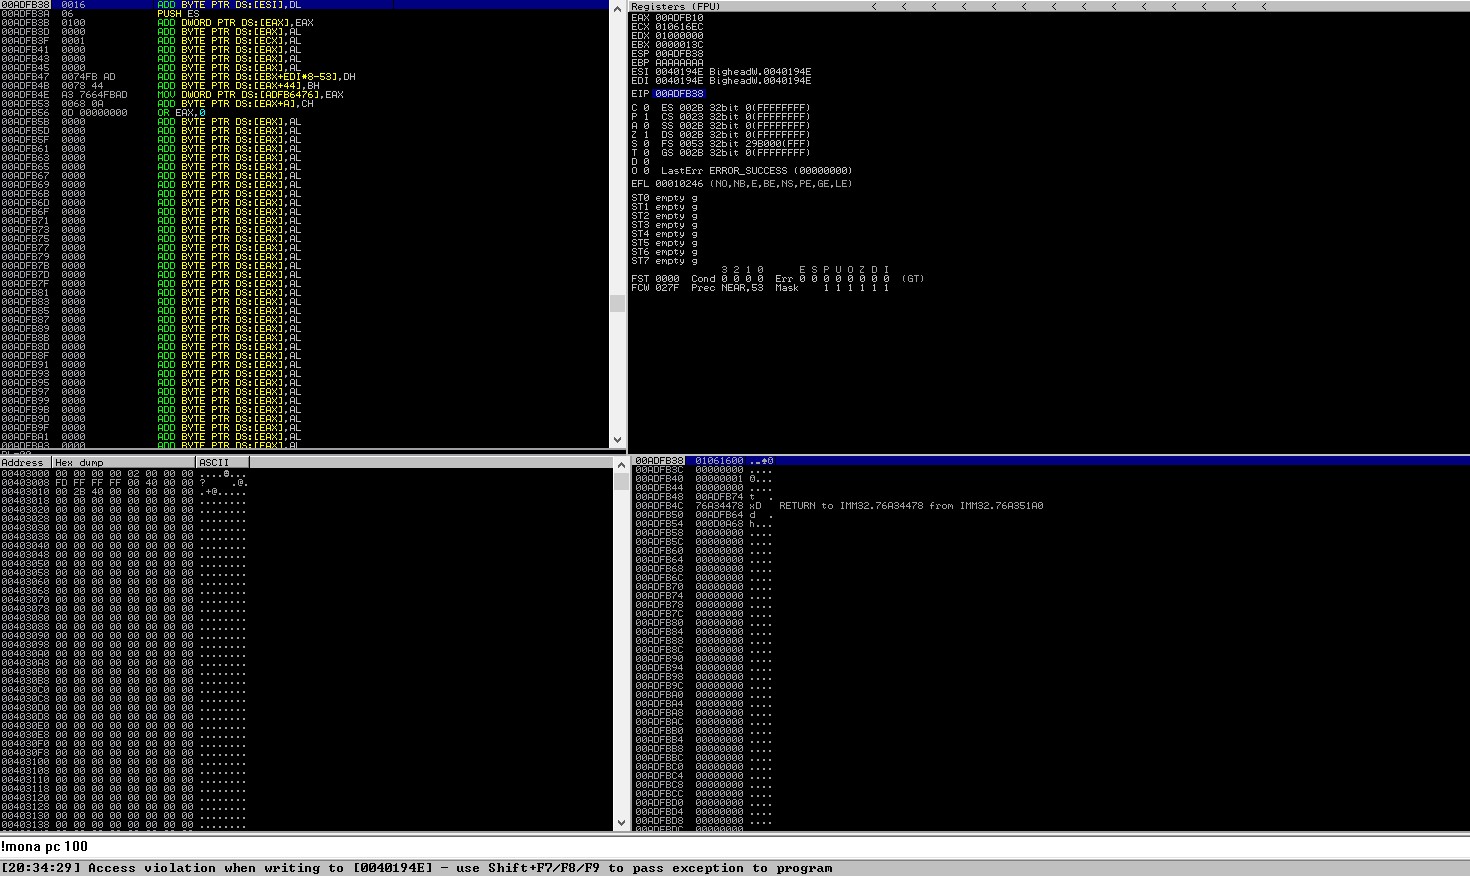Click the P parity flag value
This screenshot has height=876, width=1470.
coord(646,117)
